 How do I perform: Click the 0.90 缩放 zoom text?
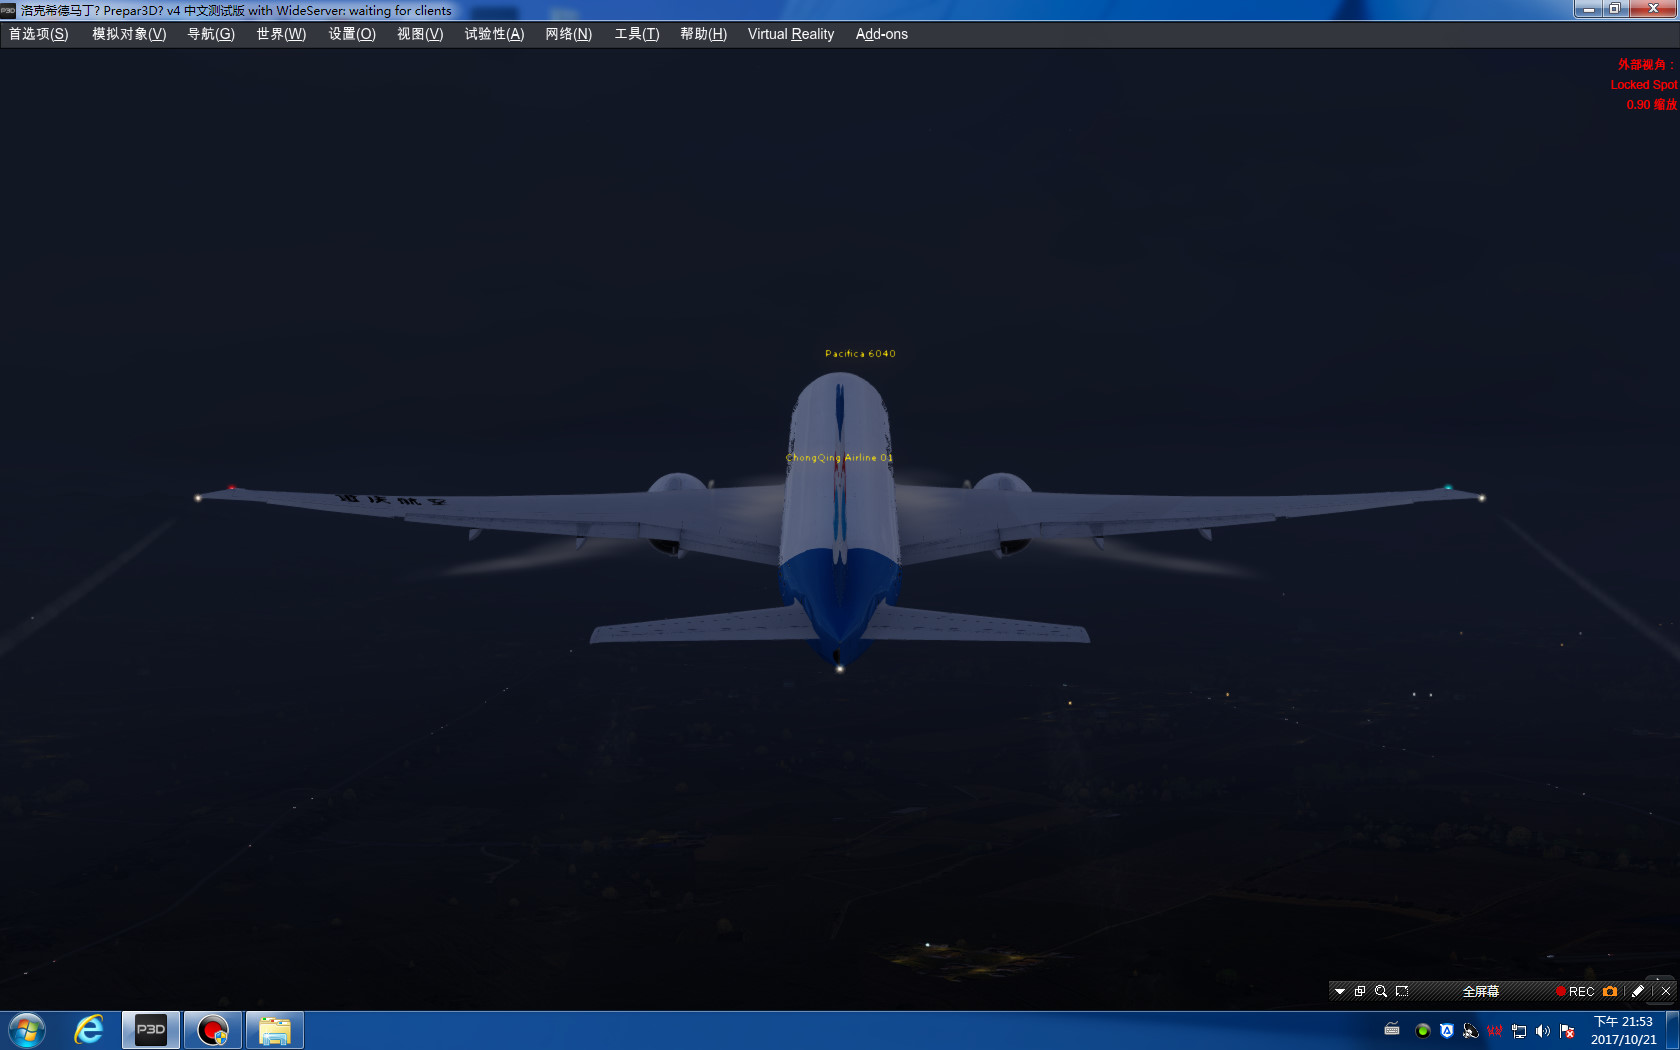(1651, 105)
